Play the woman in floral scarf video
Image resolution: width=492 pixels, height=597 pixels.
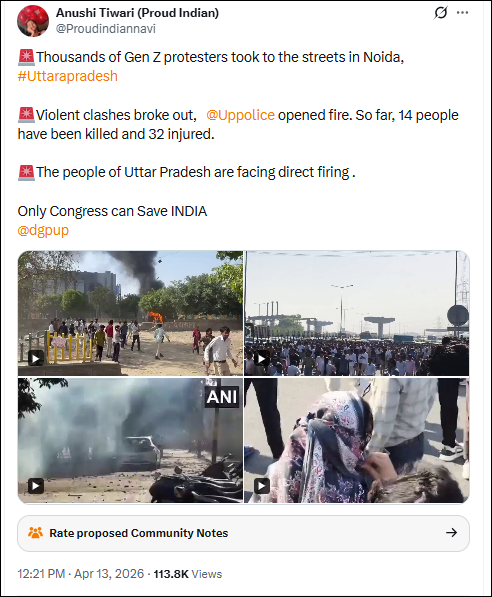pyautogui.click(x=262, y=486)
